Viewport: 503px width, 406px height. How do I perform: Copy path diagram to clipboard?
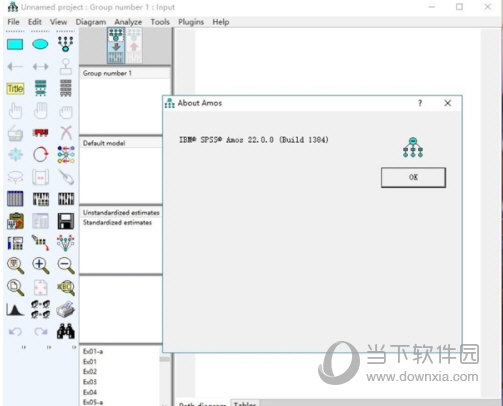coord(15,221)
